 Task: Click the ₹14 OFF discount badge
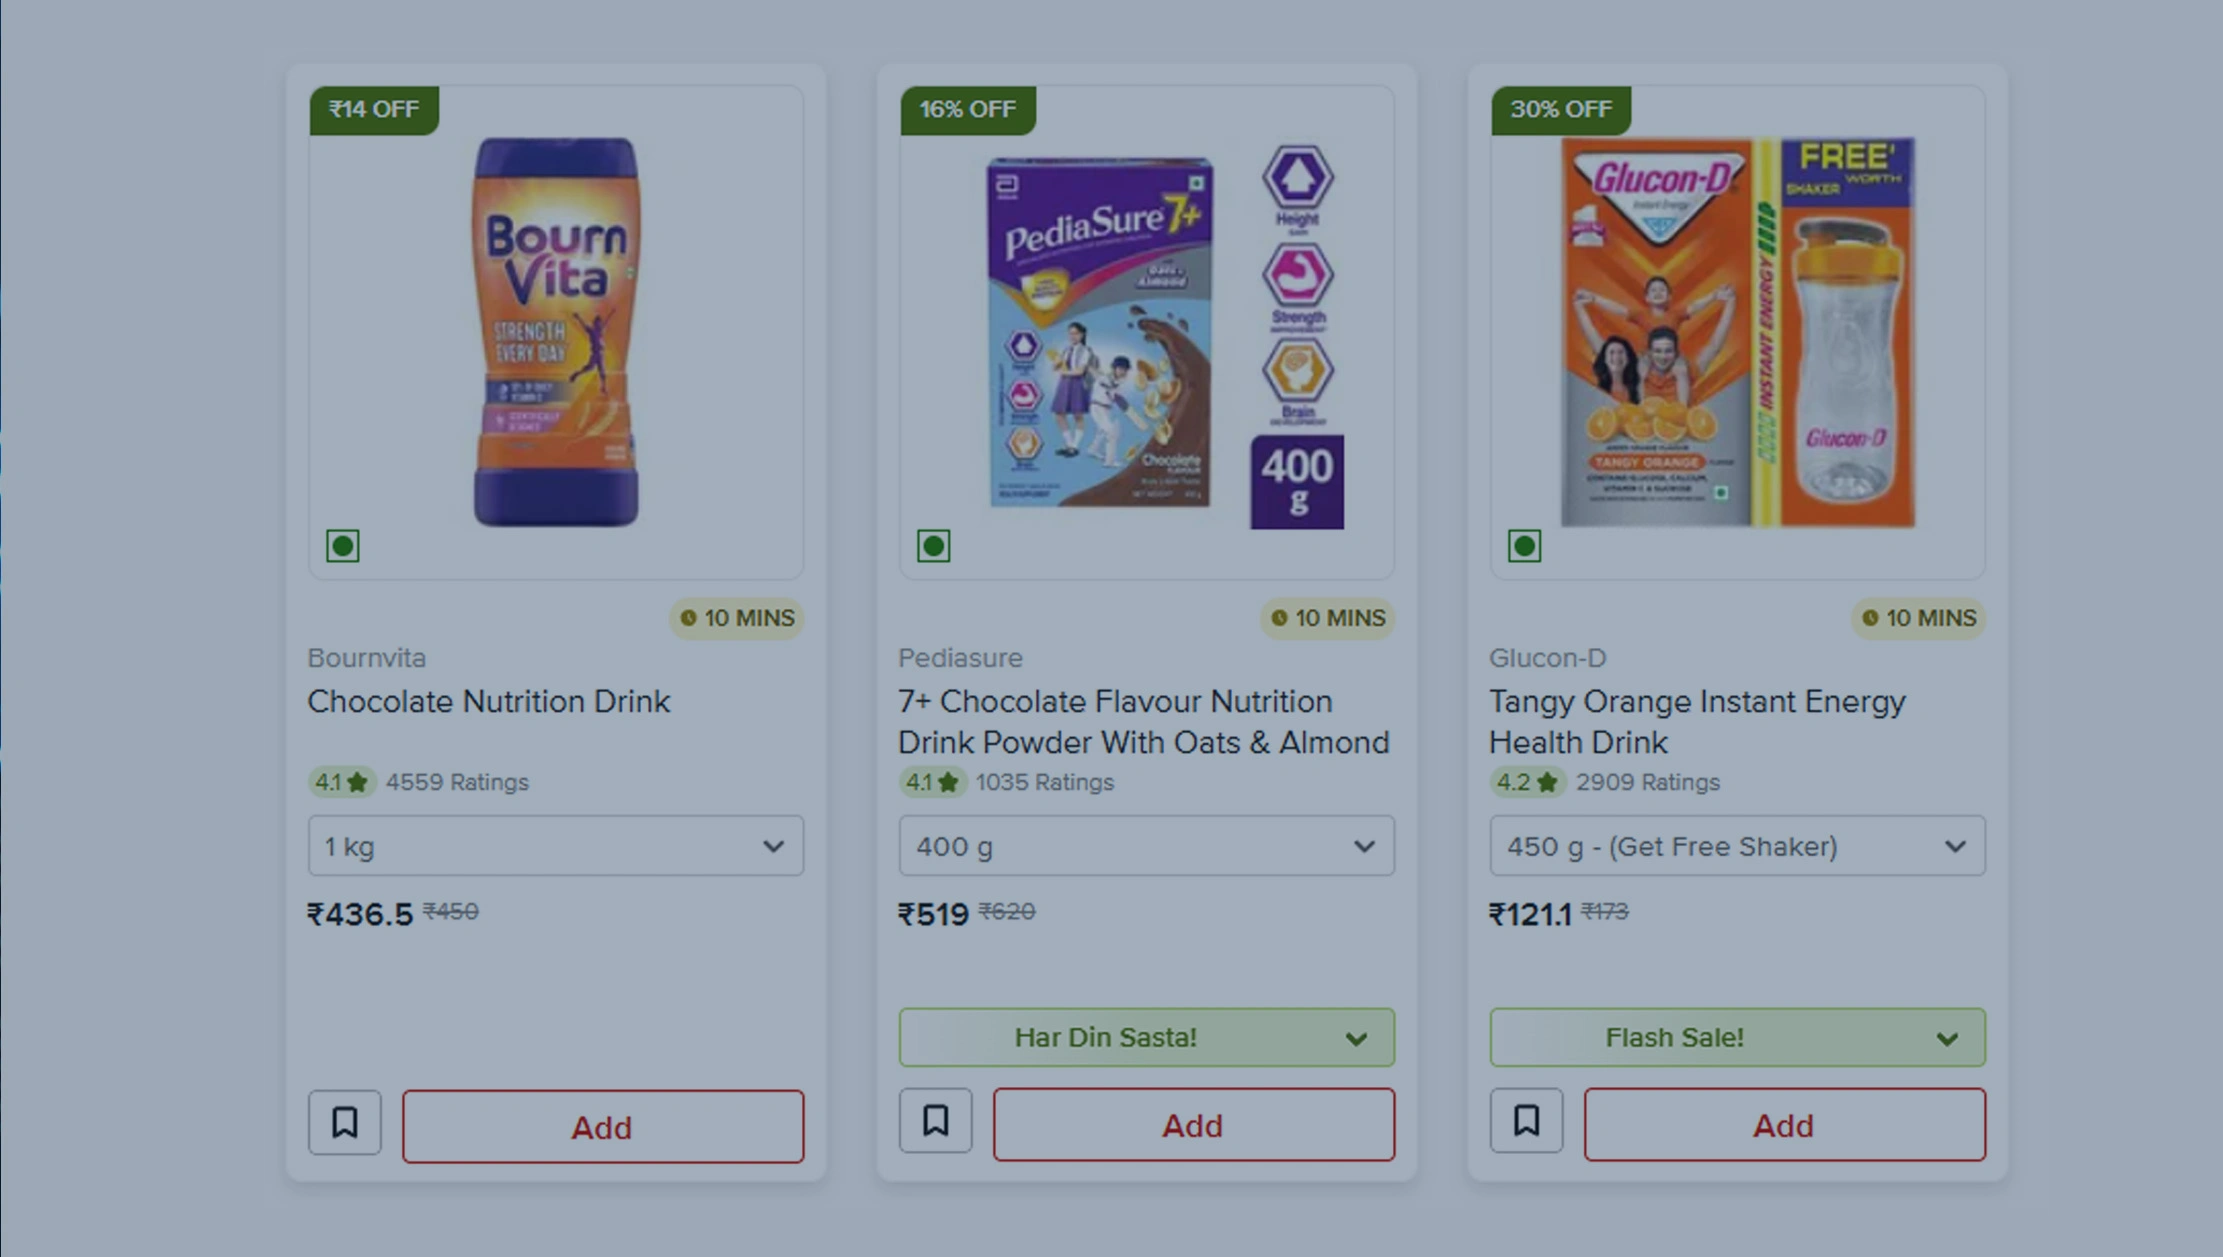pyautogui.click(x=374, y=109)
